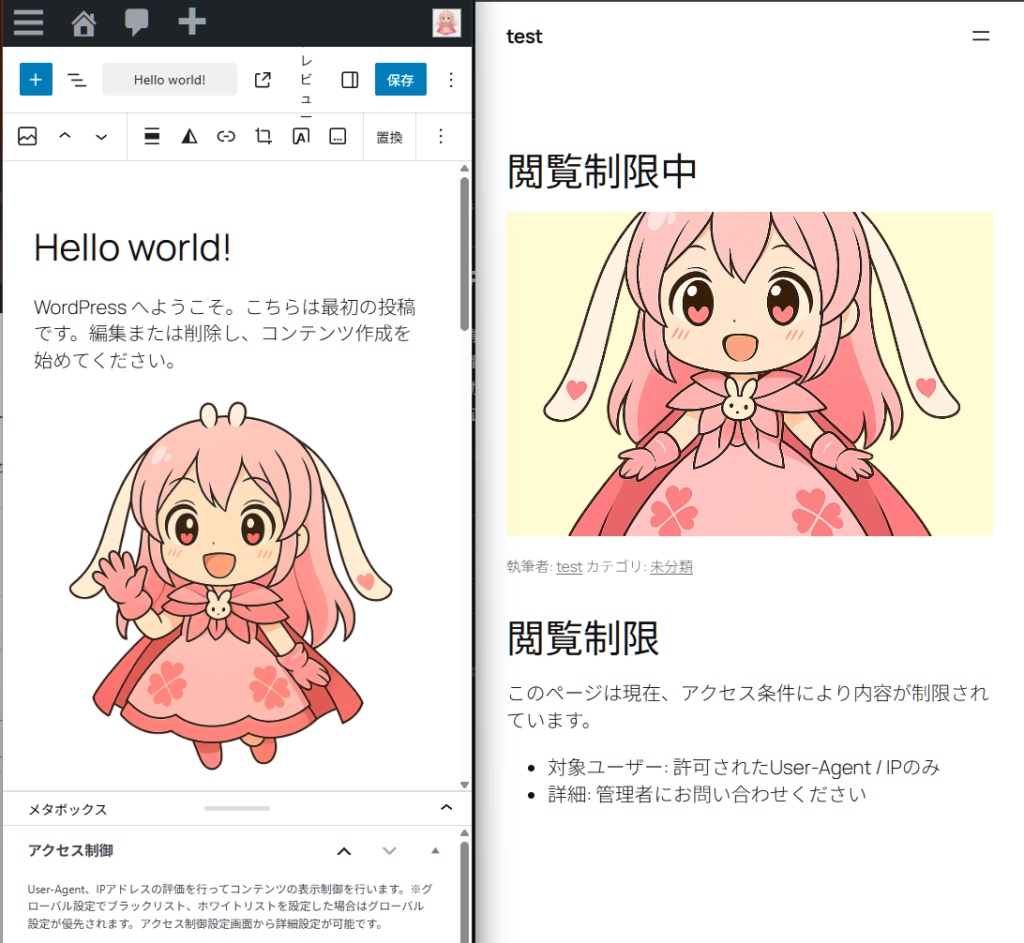Open comments via speech bubble icon
Image resolution: width=1024 pixels, height=943 pixels.
(x=137, y=22)
